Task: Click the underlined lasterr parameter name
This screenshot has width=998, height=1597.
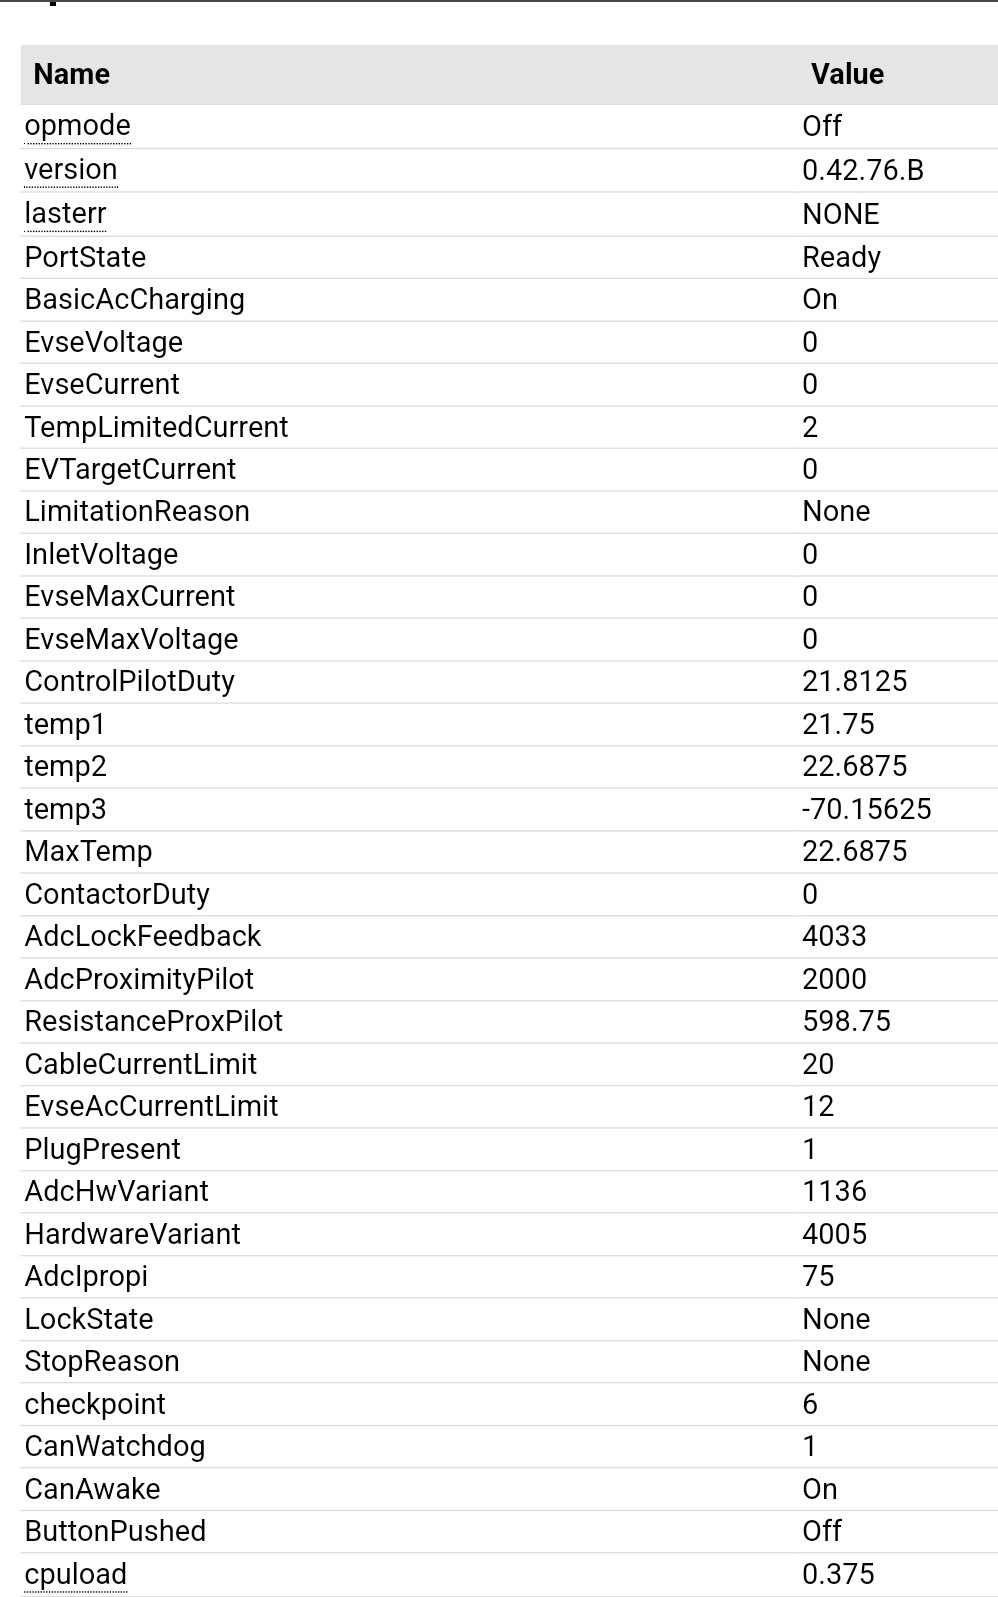Action: pos(65,214)
